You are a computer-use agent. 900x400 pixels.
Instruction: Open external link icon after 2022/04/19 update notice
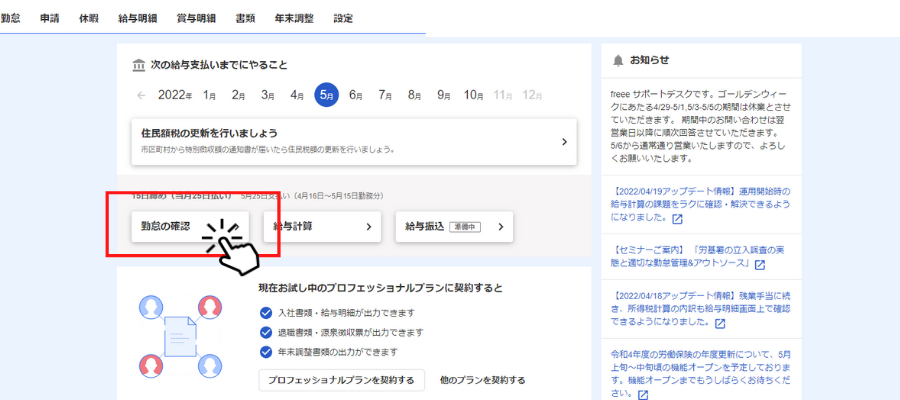click(x=678, y=218)
